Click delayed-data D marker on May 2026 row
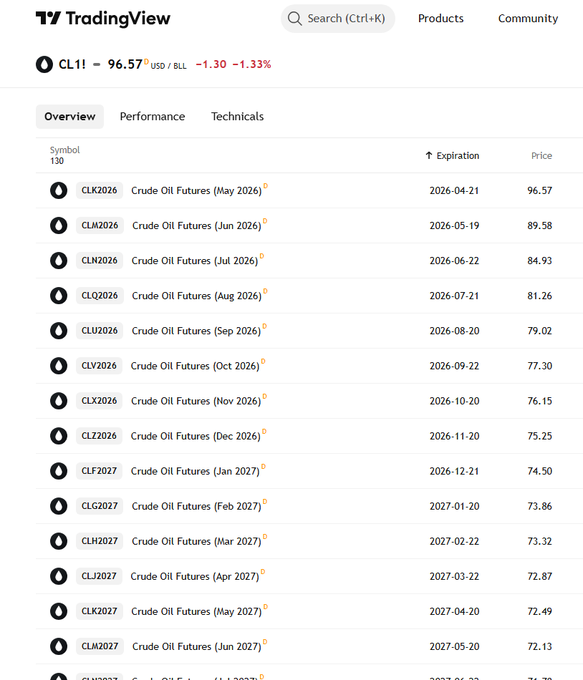583x680 pixels. (x=265, y=186)
